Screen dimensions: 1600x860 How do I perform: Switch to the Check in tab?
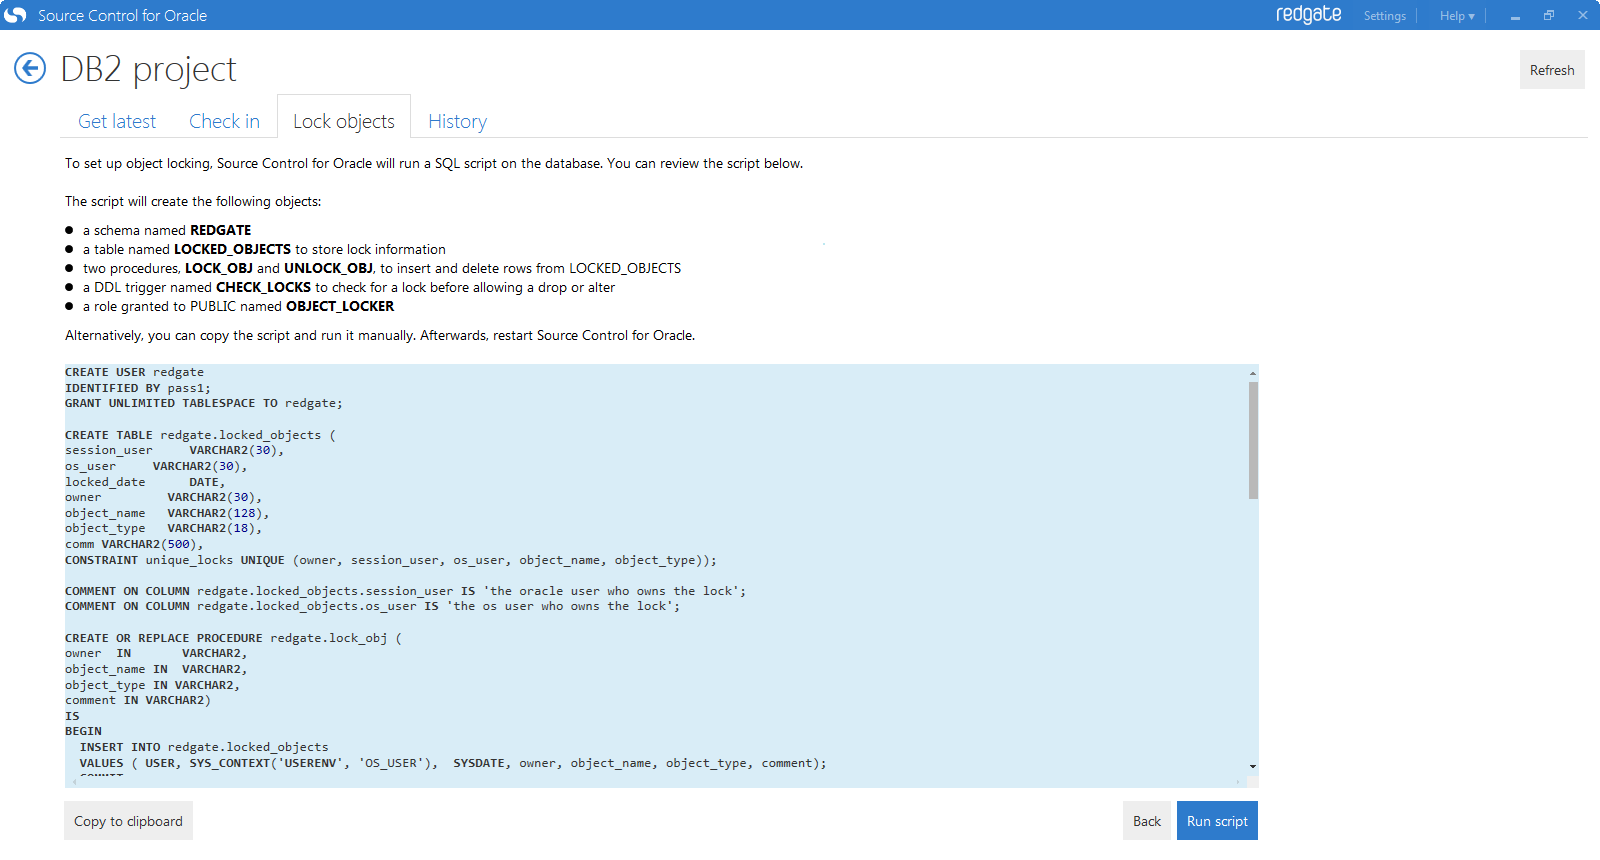tap(224, 121)
